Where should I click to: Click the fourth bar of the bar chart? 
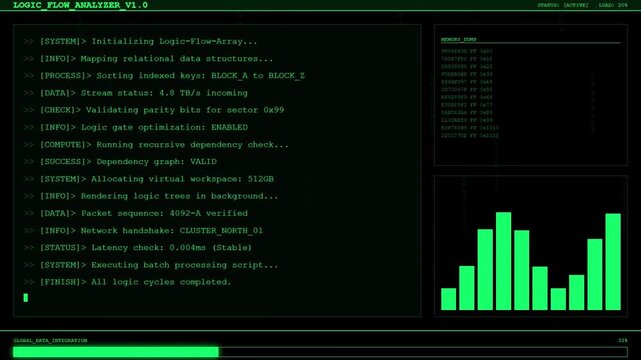point(503,261)
